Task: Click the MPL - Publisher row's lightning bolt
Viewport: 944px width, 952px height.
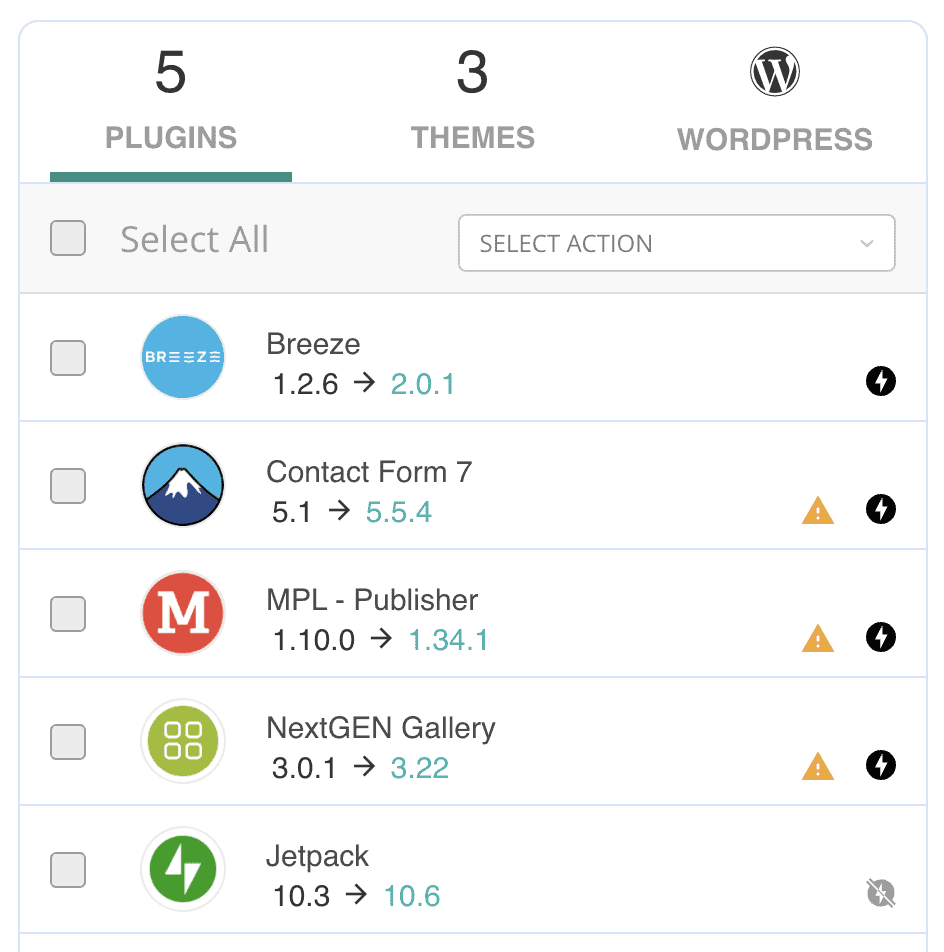Action: pyautogui.click(x=880, y=637)
